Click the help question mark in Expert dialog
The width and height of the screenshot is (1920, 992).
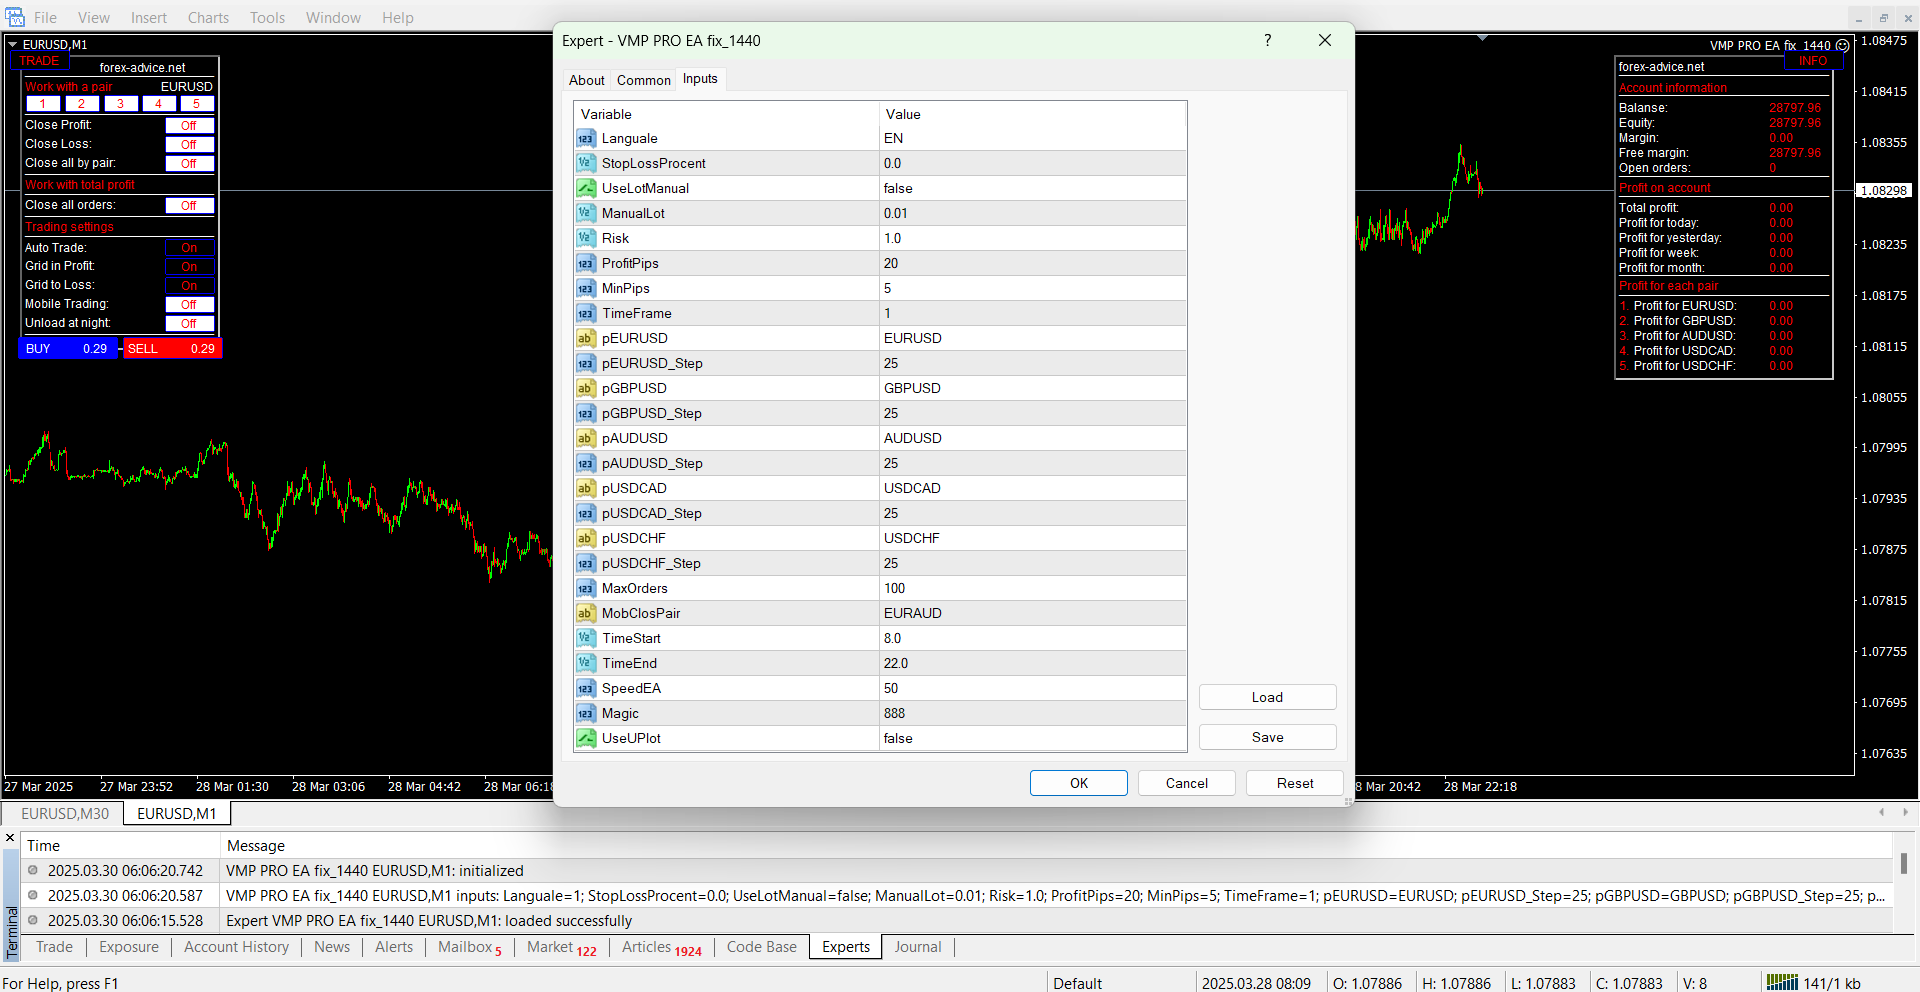click(x=1267, y=40)
